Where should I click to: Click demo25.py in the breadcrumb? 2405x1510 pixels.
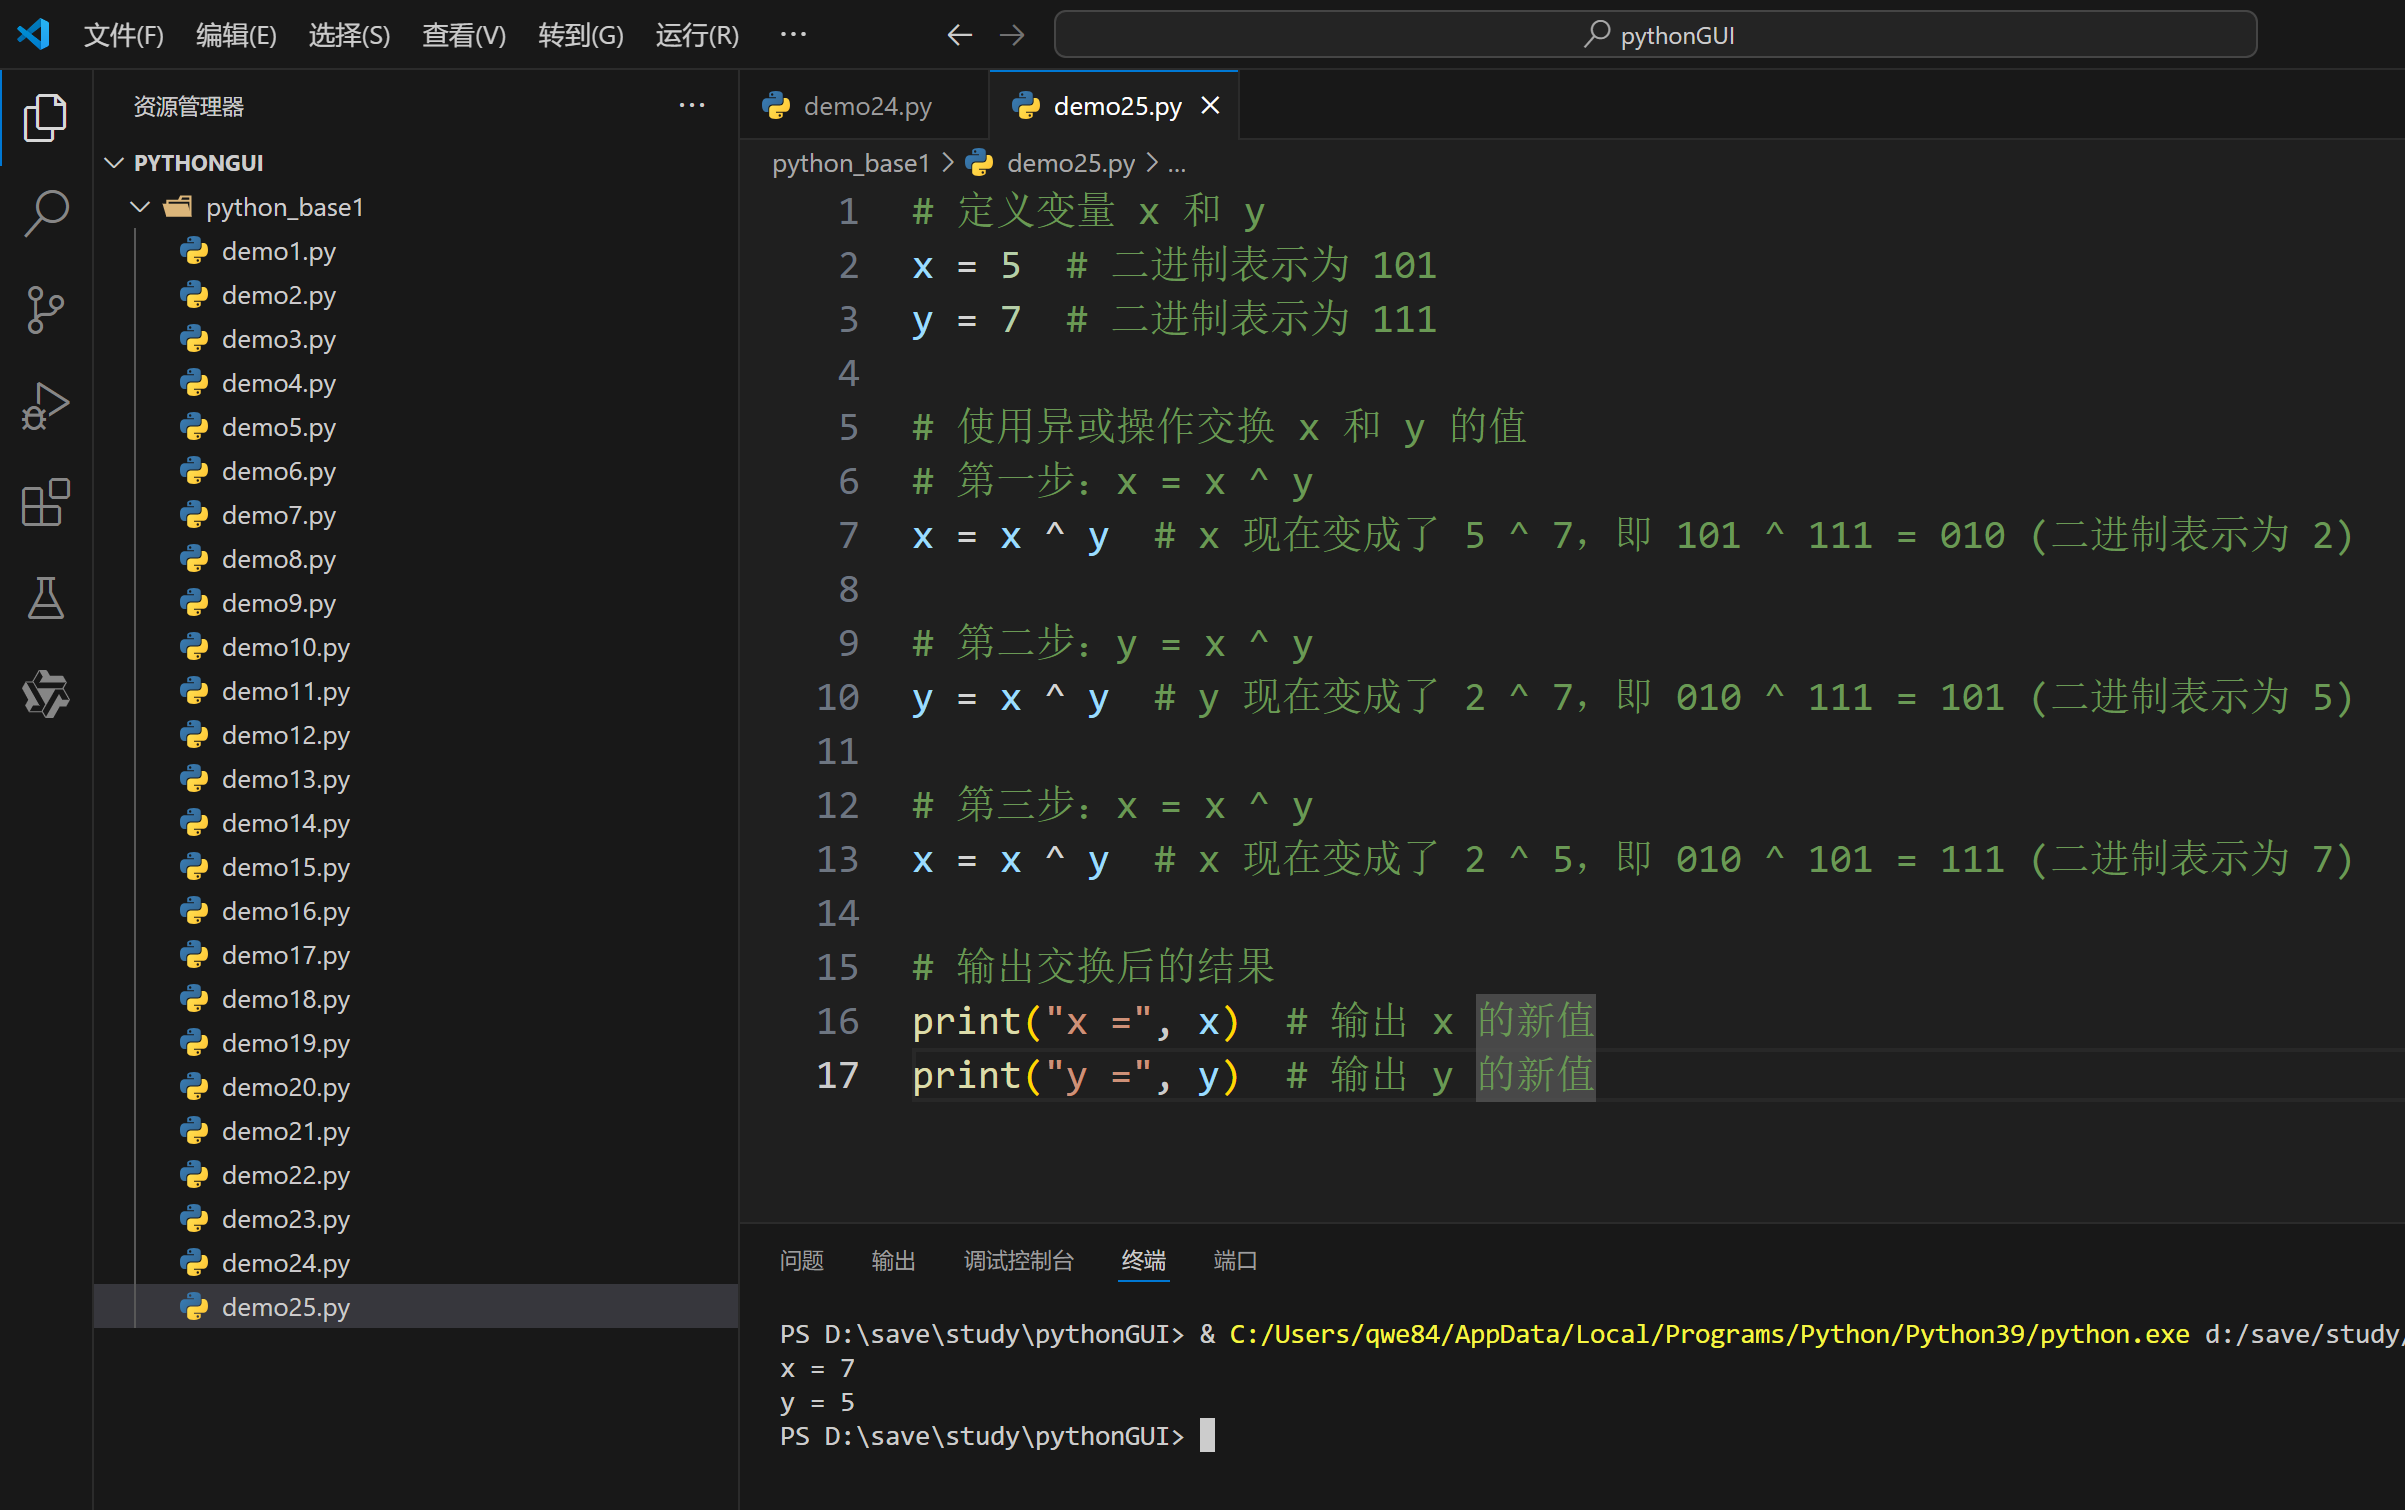coord(1070,163)
